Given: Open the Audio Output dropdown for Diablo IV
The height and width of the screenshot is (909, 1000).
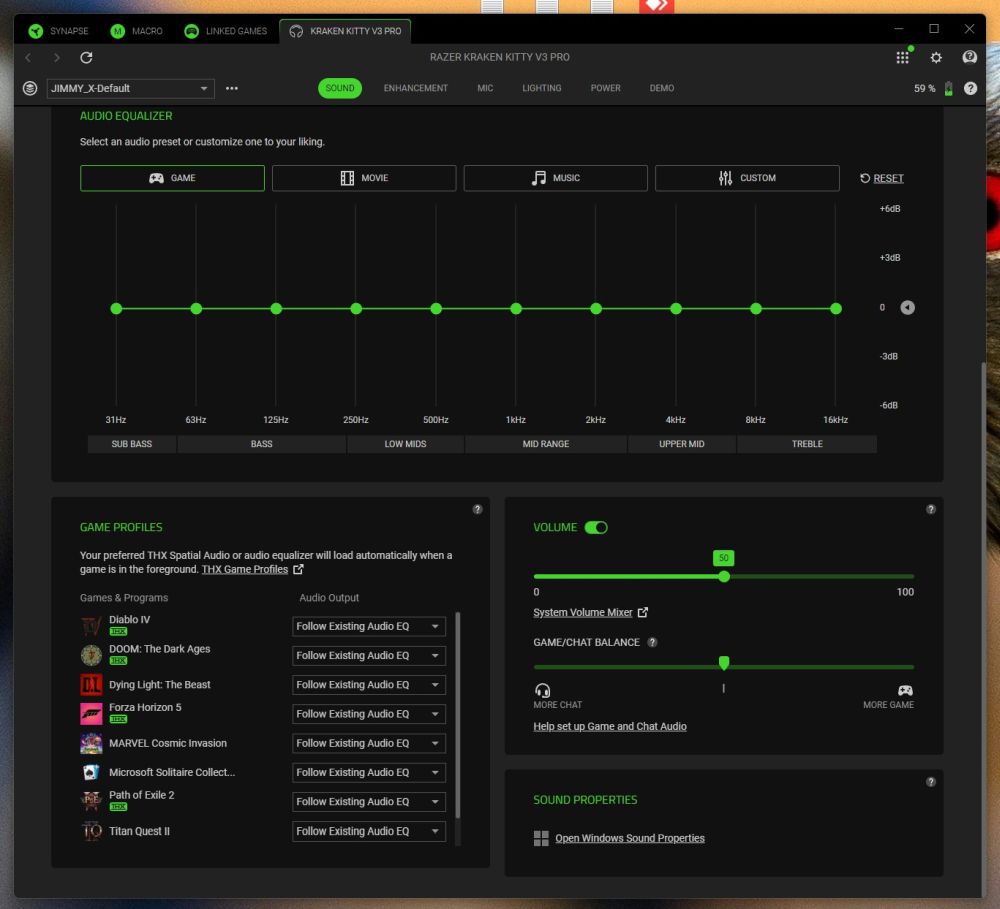Looking at the screenshot, I should (368, 627).
